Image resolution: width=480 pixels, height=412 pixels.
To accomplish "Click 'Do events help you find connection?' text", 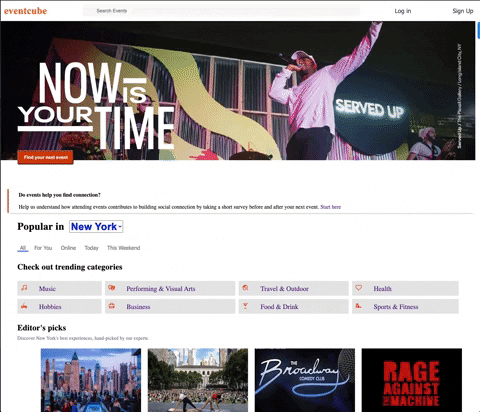I will tap(59, 195).
